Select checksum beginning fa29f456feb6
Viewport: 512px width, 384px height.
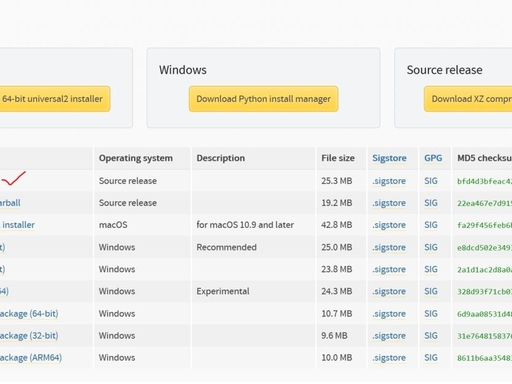(484, 225)
